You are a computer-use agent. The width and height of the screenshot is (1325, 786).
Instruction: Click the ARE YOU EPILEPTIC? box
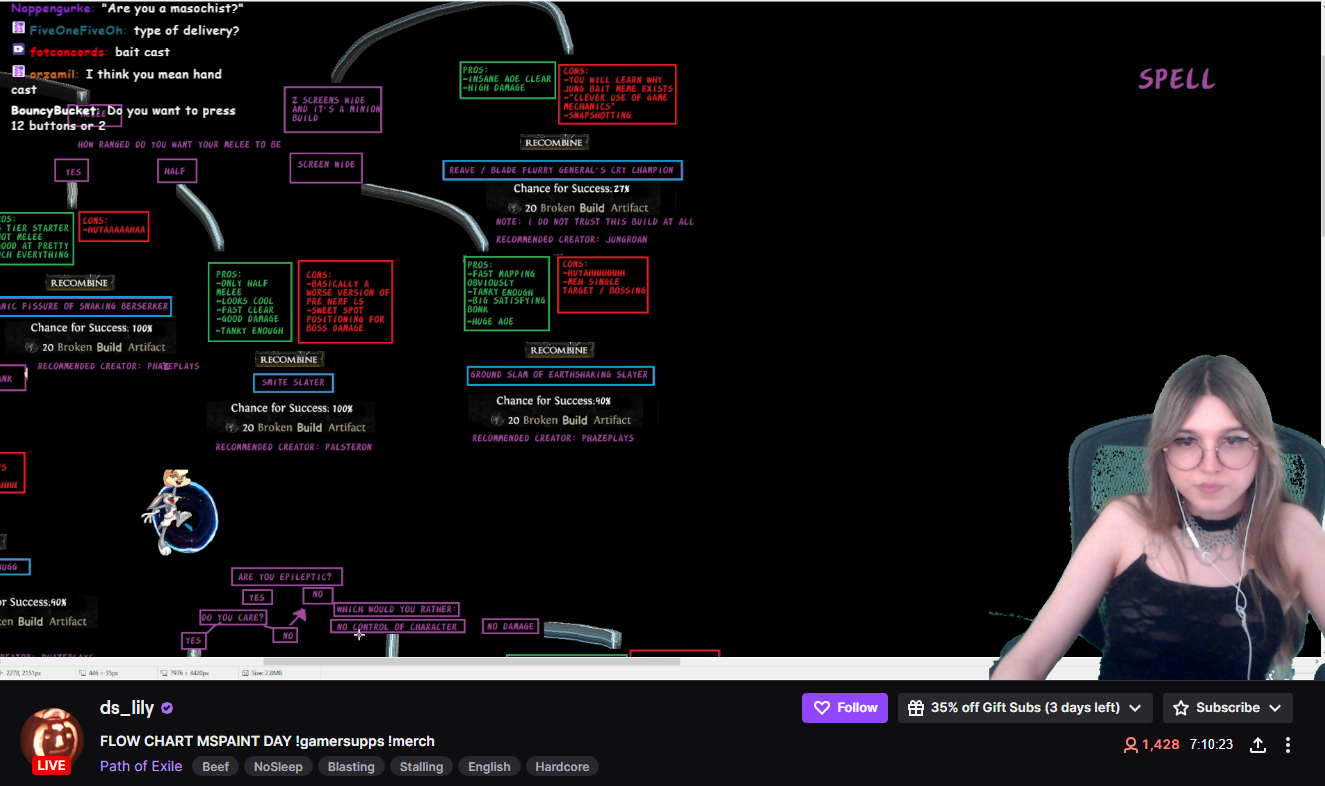pyautogui.click(x=287, y=577)
